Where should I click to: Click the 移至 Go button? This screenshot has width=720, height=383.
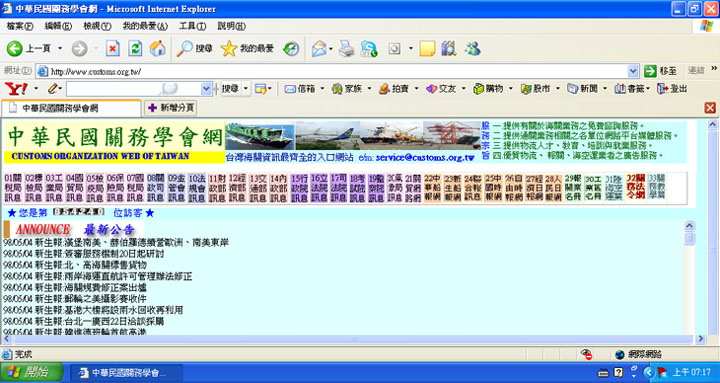(x=660, y=71)
